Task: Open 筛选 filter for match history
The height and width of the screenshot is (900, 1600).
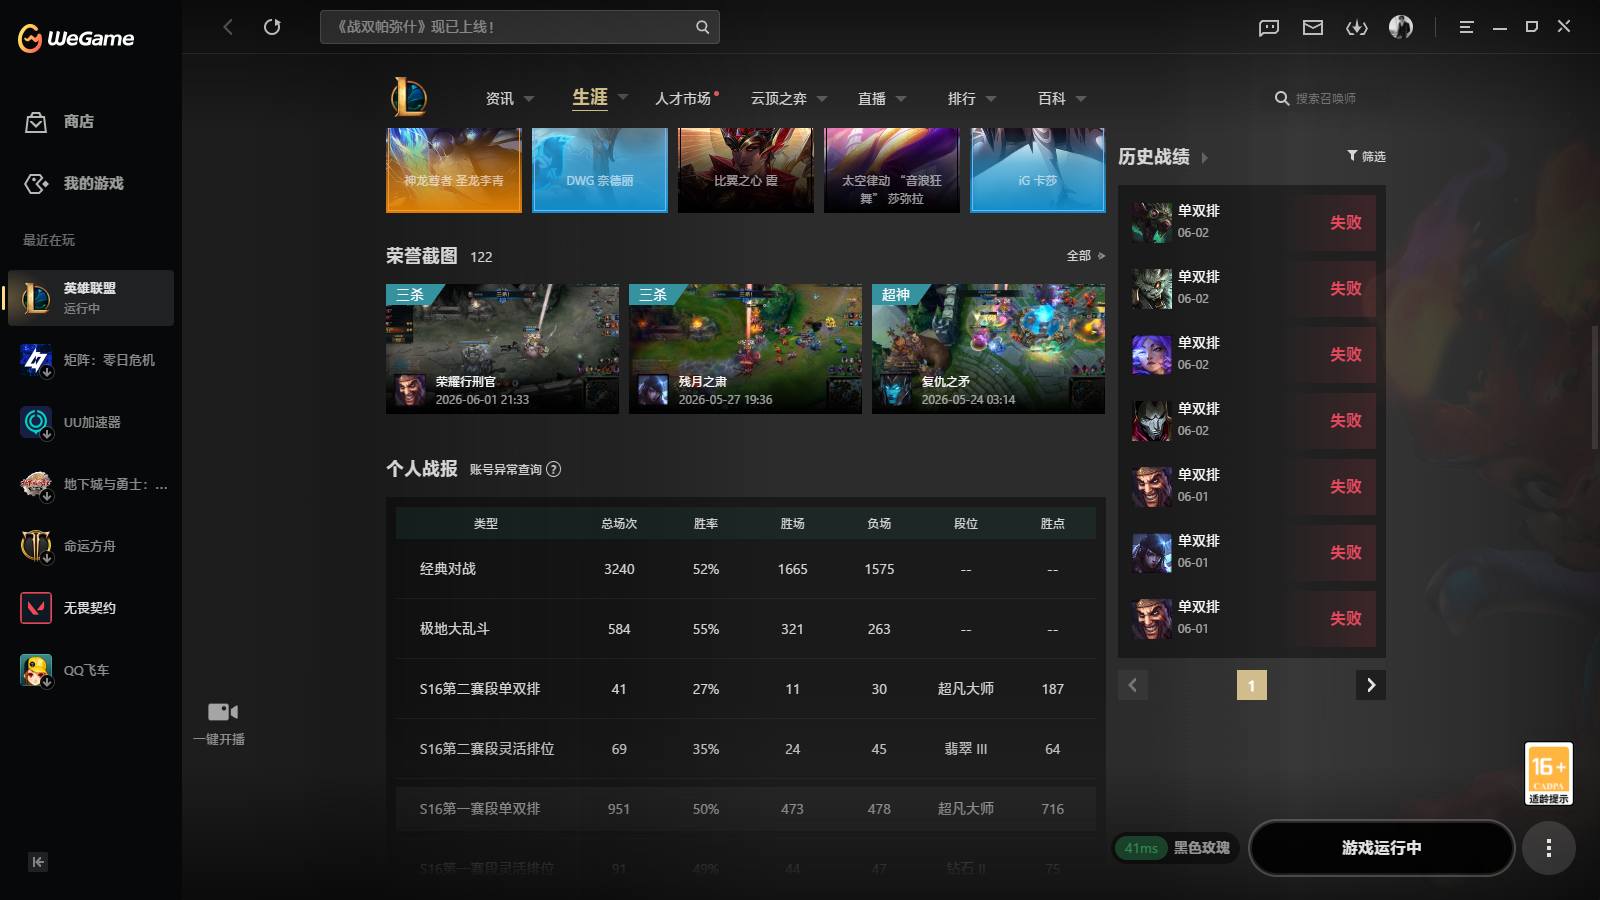Action: click(1366, 156)
